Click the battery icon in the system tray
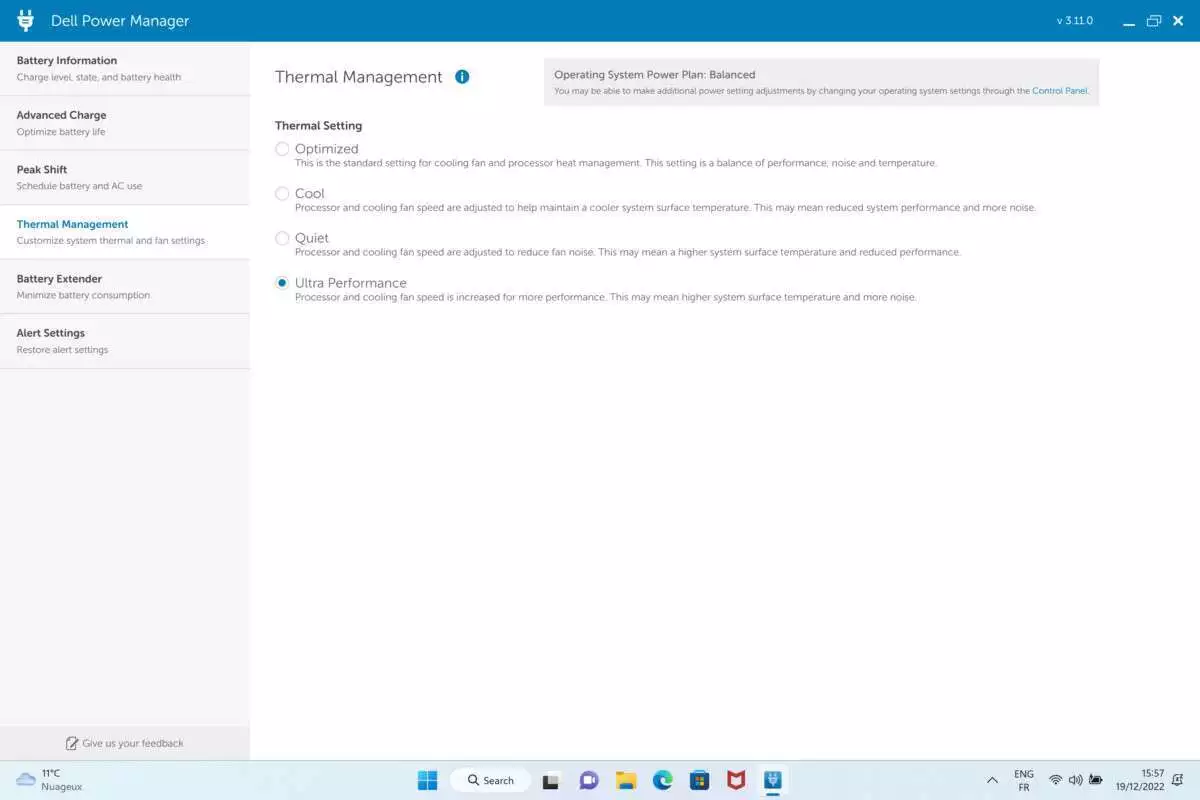Image resolution: width=1200 pixels, height=800 pixels. click(x=1096, y=780)
